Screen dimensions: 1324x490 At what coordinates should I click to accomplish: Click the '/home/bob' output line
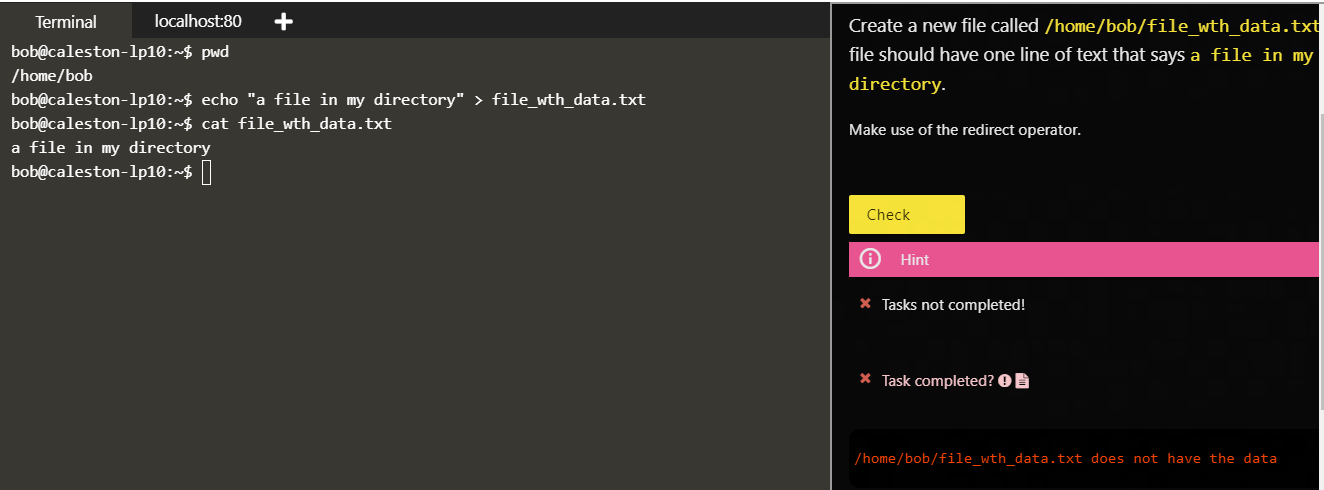[x=52, y=75]
